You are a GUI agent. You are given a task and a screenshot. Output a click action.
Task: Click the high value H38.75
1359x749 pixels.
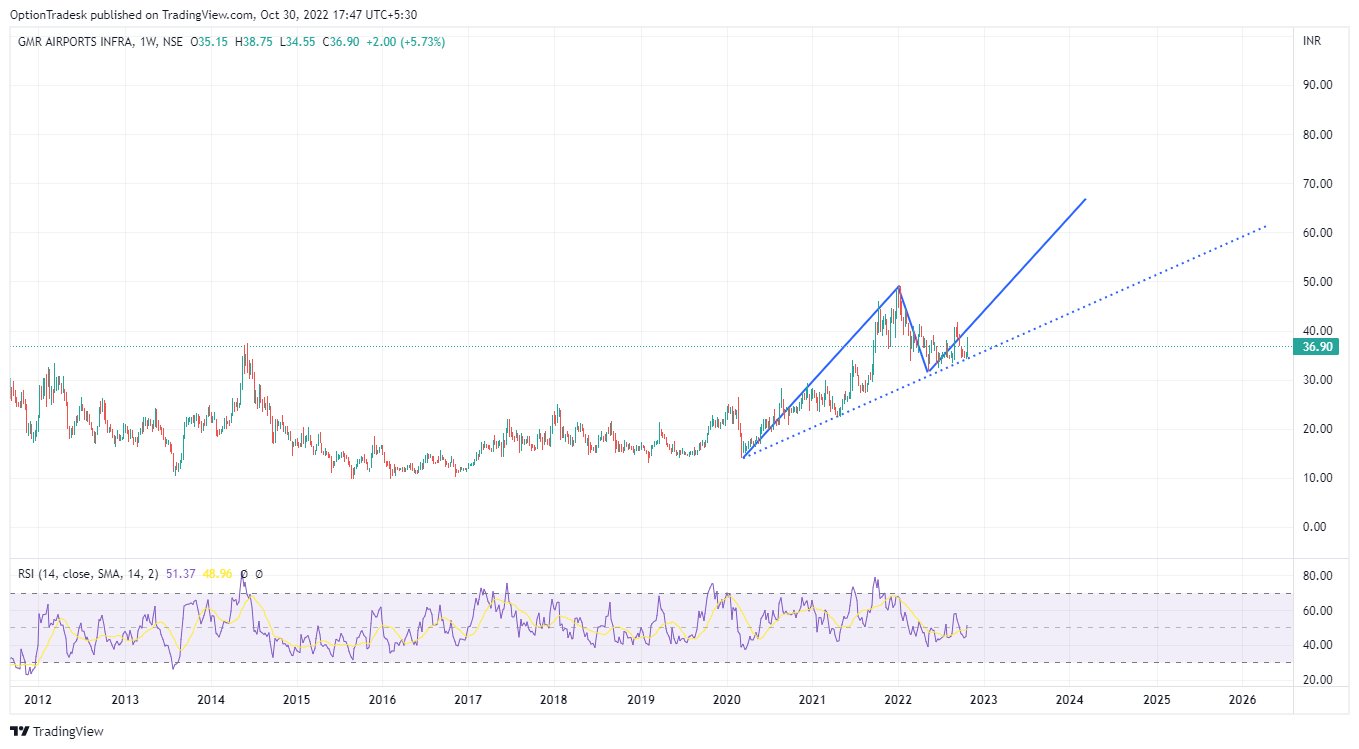click(254, 42)
